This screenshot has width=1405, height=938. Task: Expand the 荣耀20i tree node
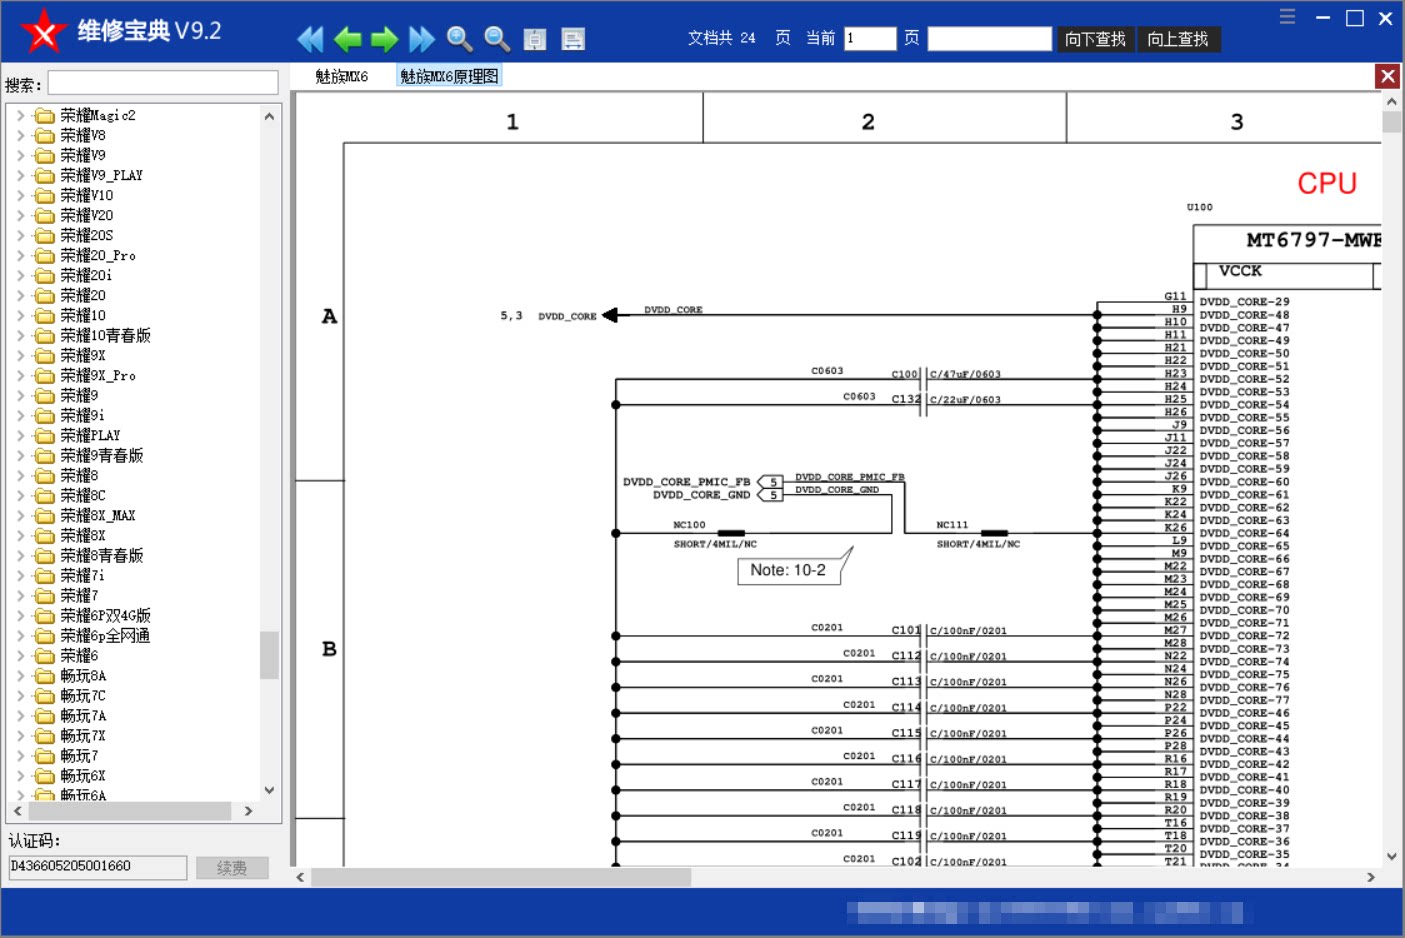point(20,275)
